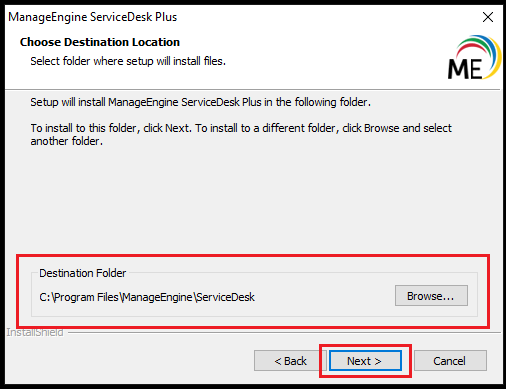The width and height of the screenshot is (506, 389).
Task: Click the black ME letters in logo
Action: pos(465,69)
